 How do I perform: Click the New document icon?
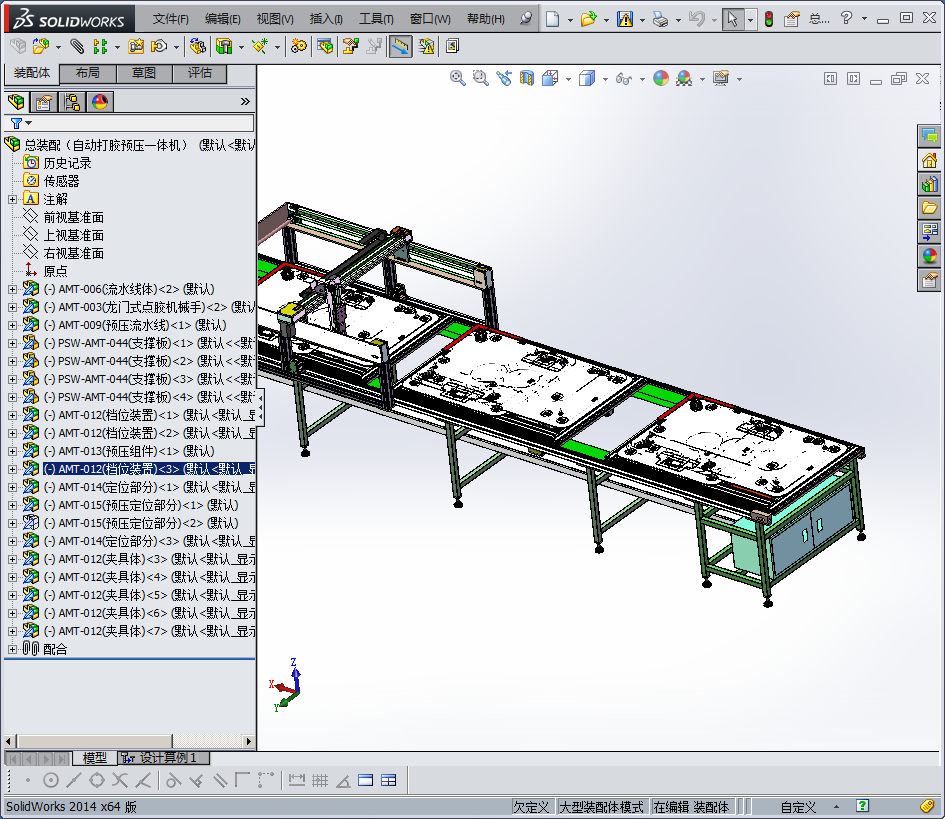553,19
